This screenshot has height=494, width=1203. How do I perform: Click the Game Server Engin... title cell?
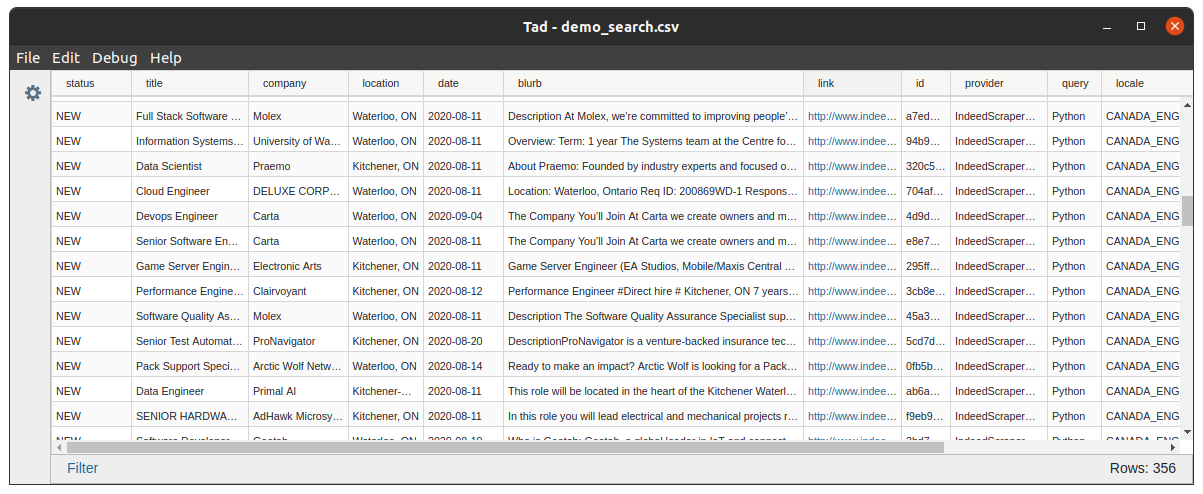(x=190, y=266)
